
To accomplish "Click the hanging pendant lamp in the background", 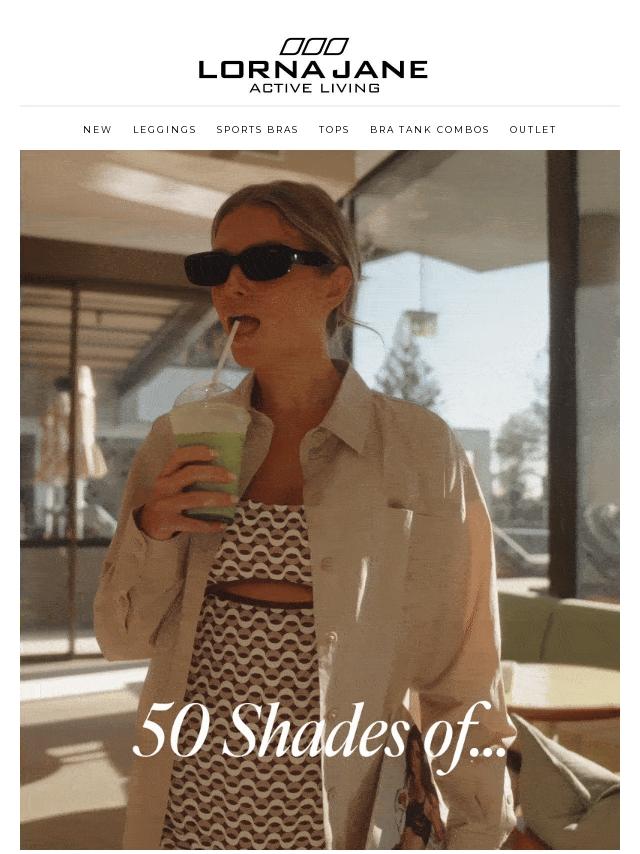I will click(422, 319).
